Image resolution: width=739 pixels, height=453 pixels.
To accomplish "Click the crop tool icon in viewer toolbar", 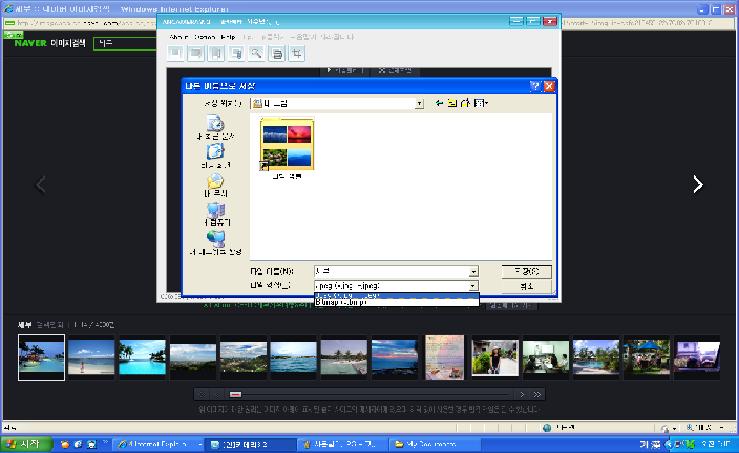I will tap(296, 53).
